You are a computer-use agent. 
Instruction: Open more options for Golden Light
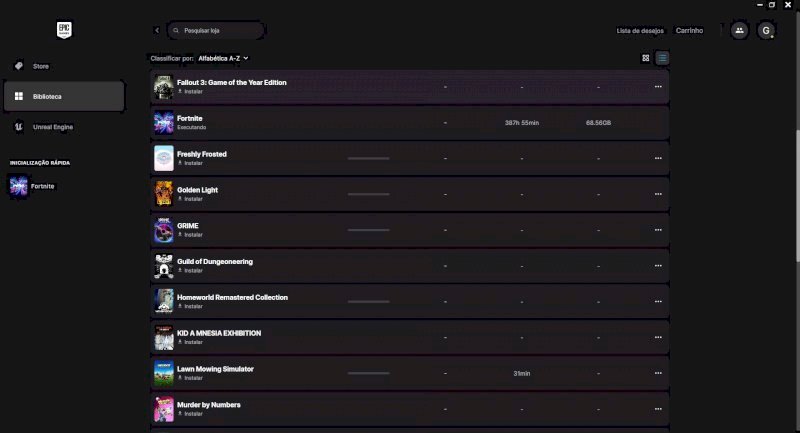(x=658, y=194)
